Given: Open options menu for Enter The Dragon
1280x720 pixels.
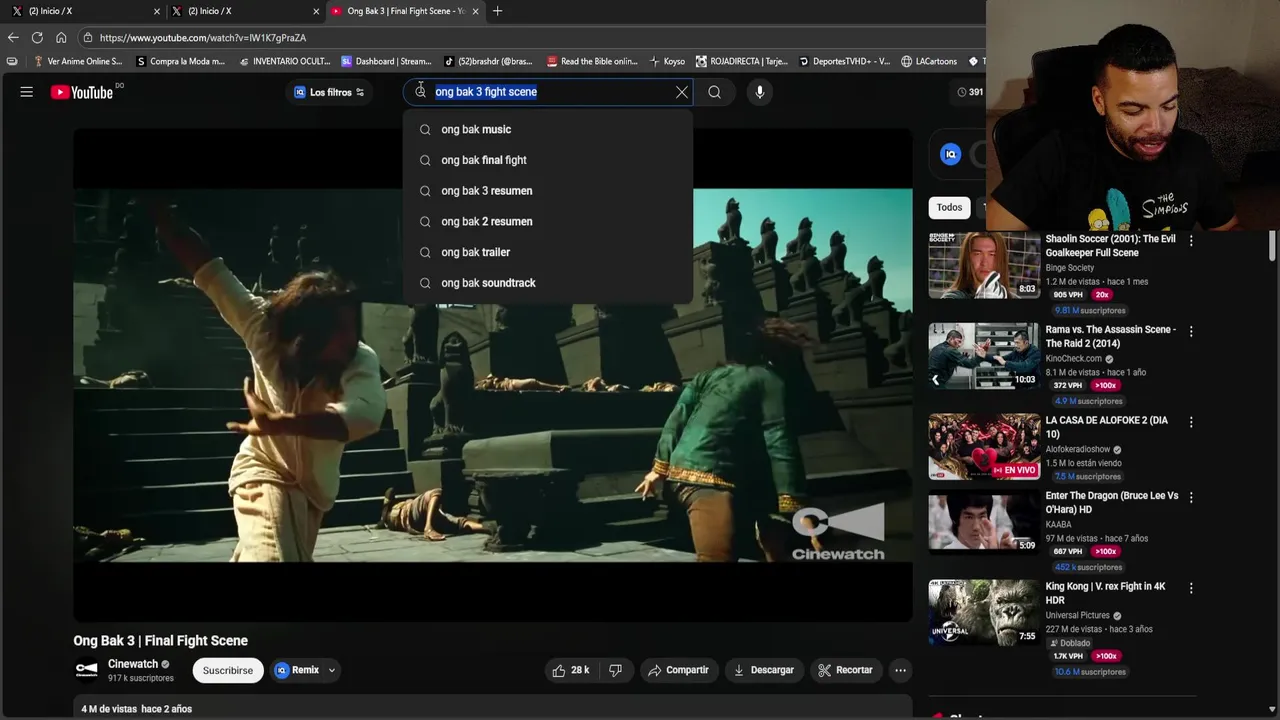Looking at the screenshot, I should pyautogui.click(x=1191, y=497).
